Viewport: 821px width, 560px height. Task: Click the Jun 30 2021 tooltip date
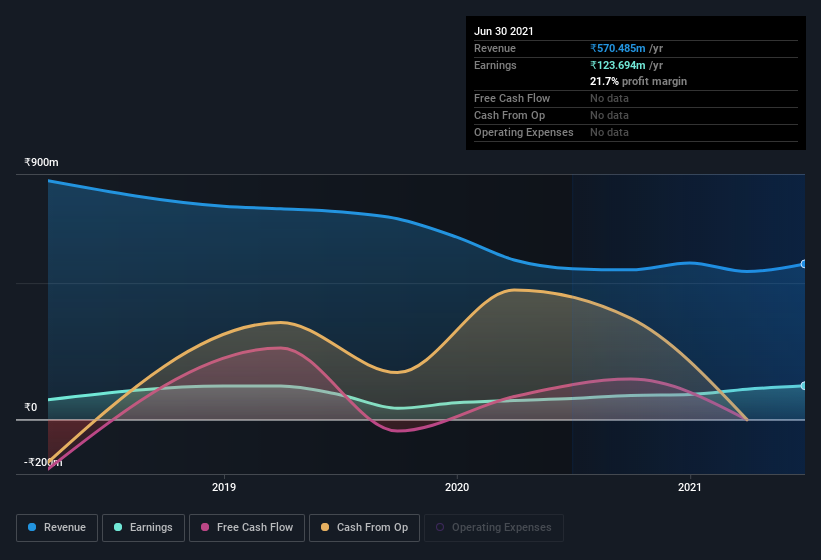coord(504,31)
